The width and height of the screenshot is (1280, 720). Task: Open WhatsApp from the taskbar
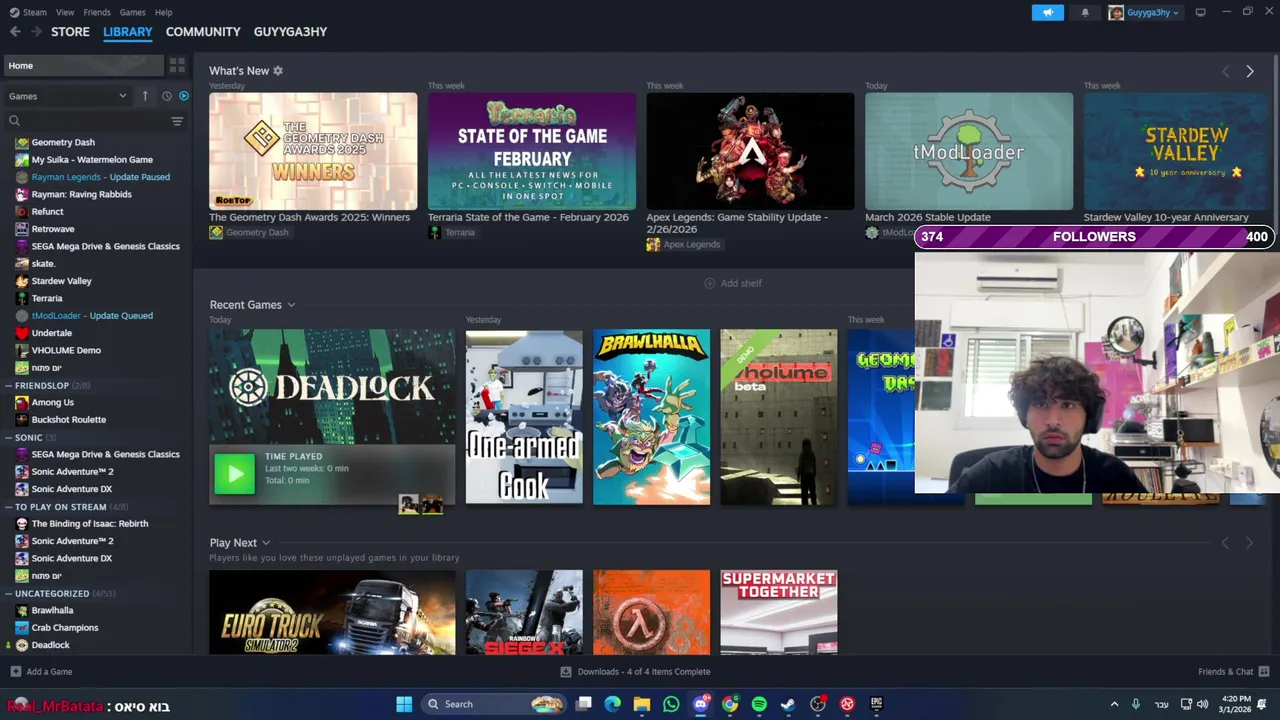671,704
